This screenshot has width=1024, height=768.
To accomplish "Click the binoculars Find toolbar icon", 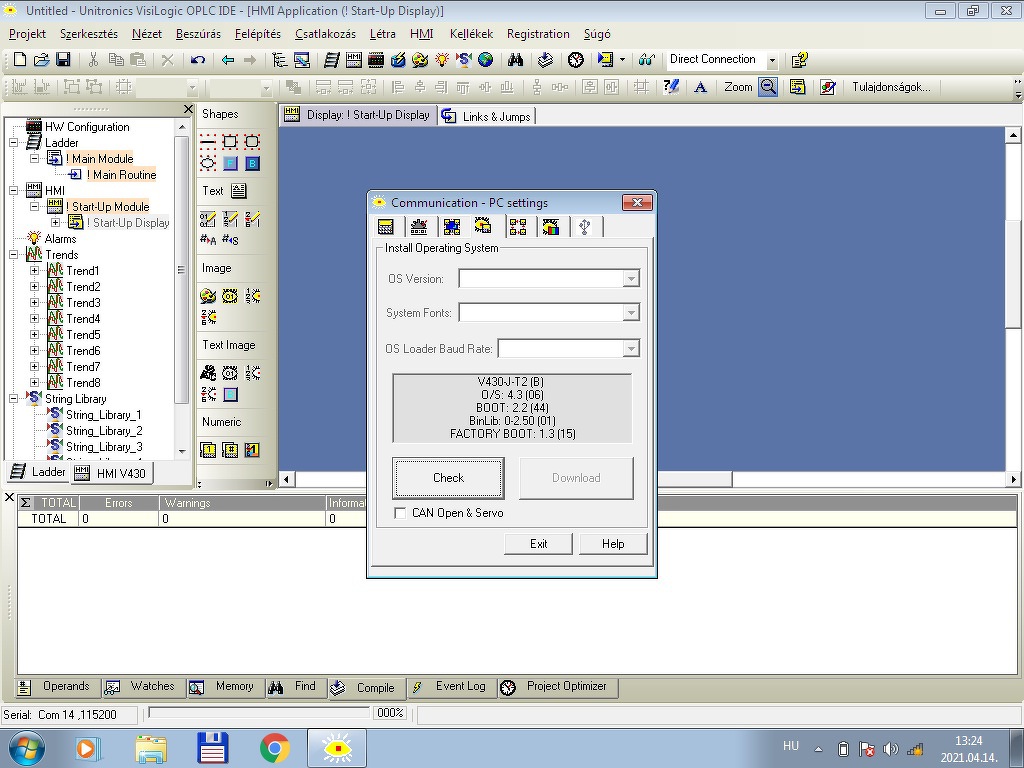I will point(516,60).
